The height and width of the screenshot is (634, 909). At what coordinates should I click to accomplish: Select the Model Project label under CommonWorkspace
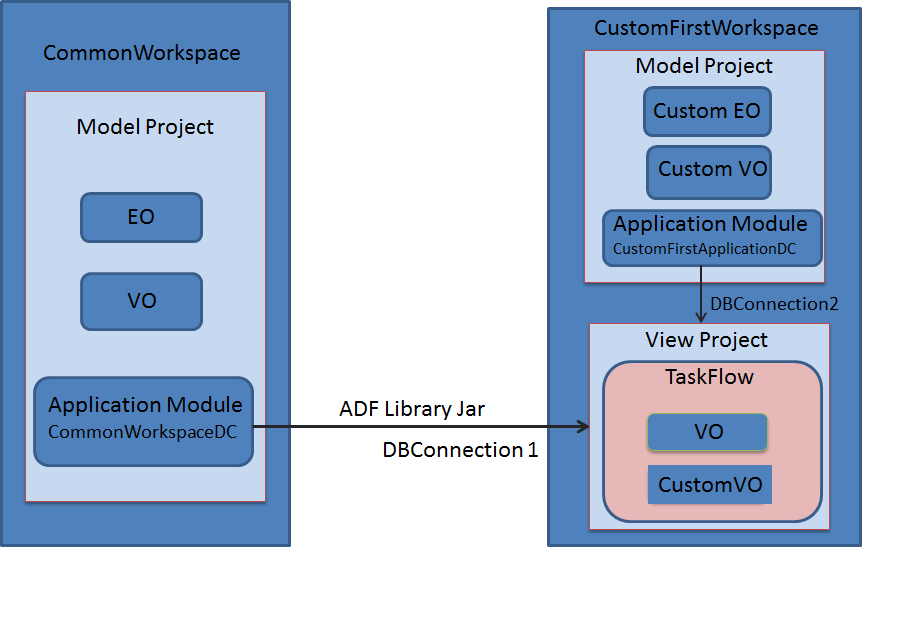[x=145, y=127]
